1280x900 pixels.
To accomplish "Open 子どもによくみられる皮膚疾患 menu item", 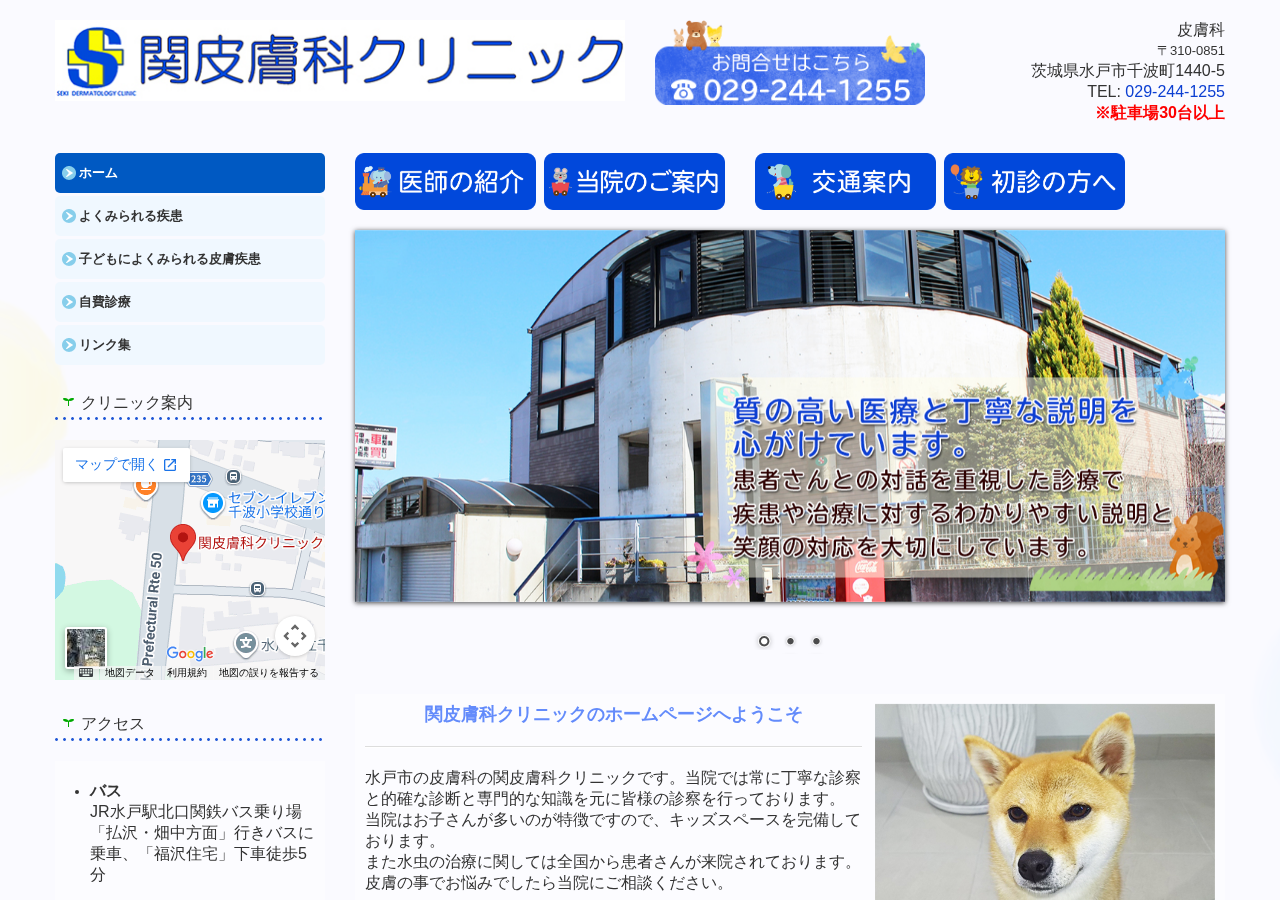I will pos(190,259).
